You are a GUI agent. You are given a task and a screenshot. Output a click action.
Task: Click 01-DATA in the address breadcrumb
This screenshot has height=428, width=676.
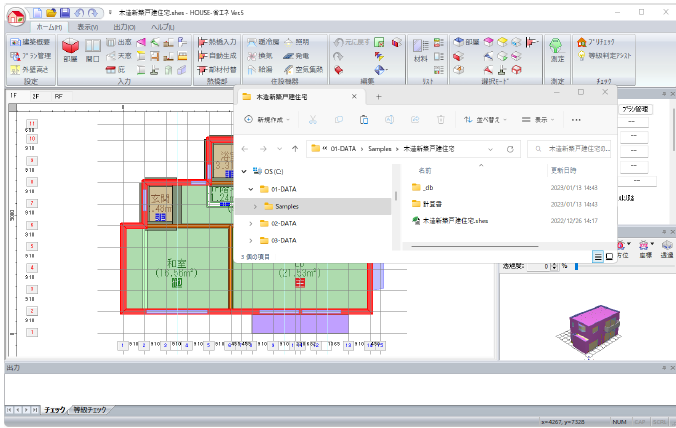tap(343, 149)
